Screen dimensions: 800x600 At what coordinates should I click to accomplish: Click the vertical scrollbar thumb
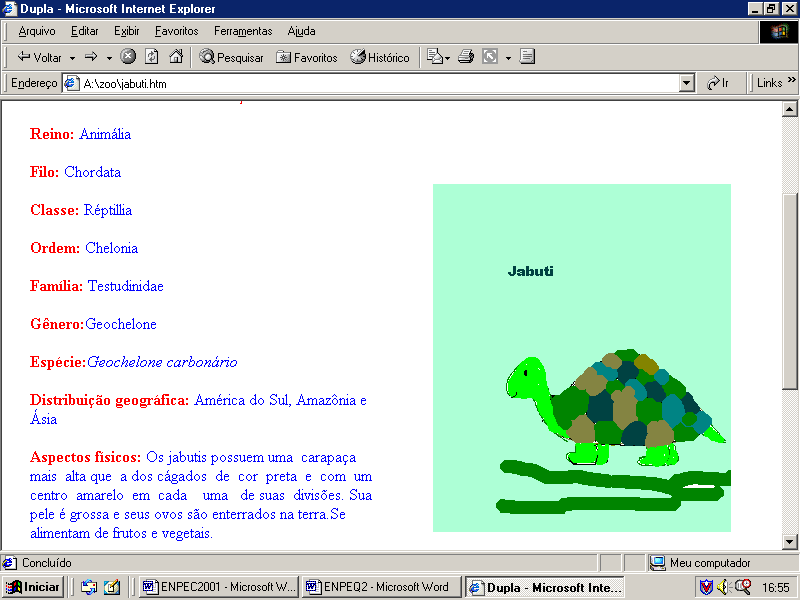[789, 292]
